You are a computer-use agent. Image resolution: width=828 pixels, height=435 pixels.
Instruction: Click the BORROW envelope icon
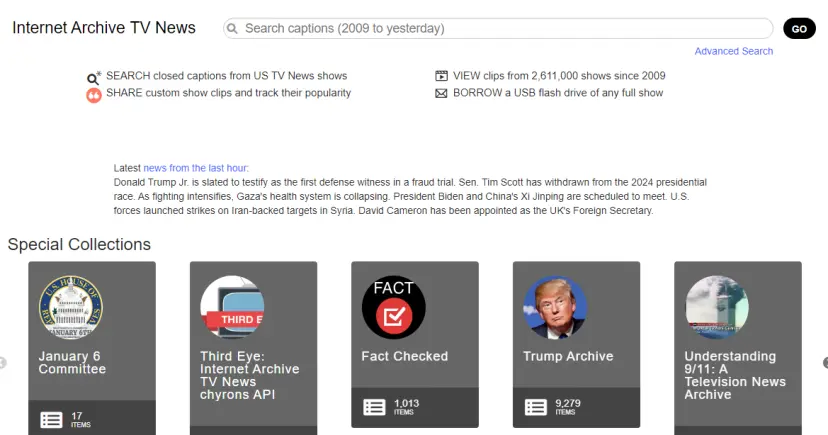pyautogui.click(x=441, y=93)
